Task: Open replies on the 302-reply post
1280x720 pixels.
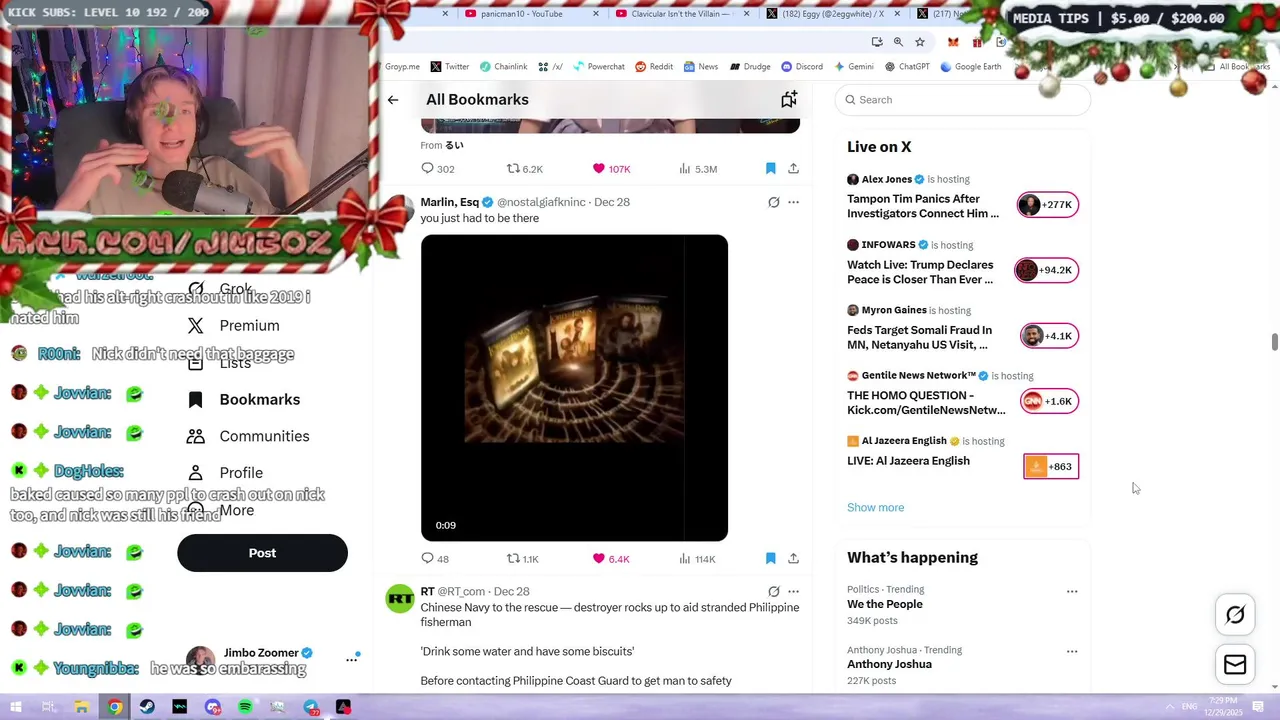Action: (437, 169)
